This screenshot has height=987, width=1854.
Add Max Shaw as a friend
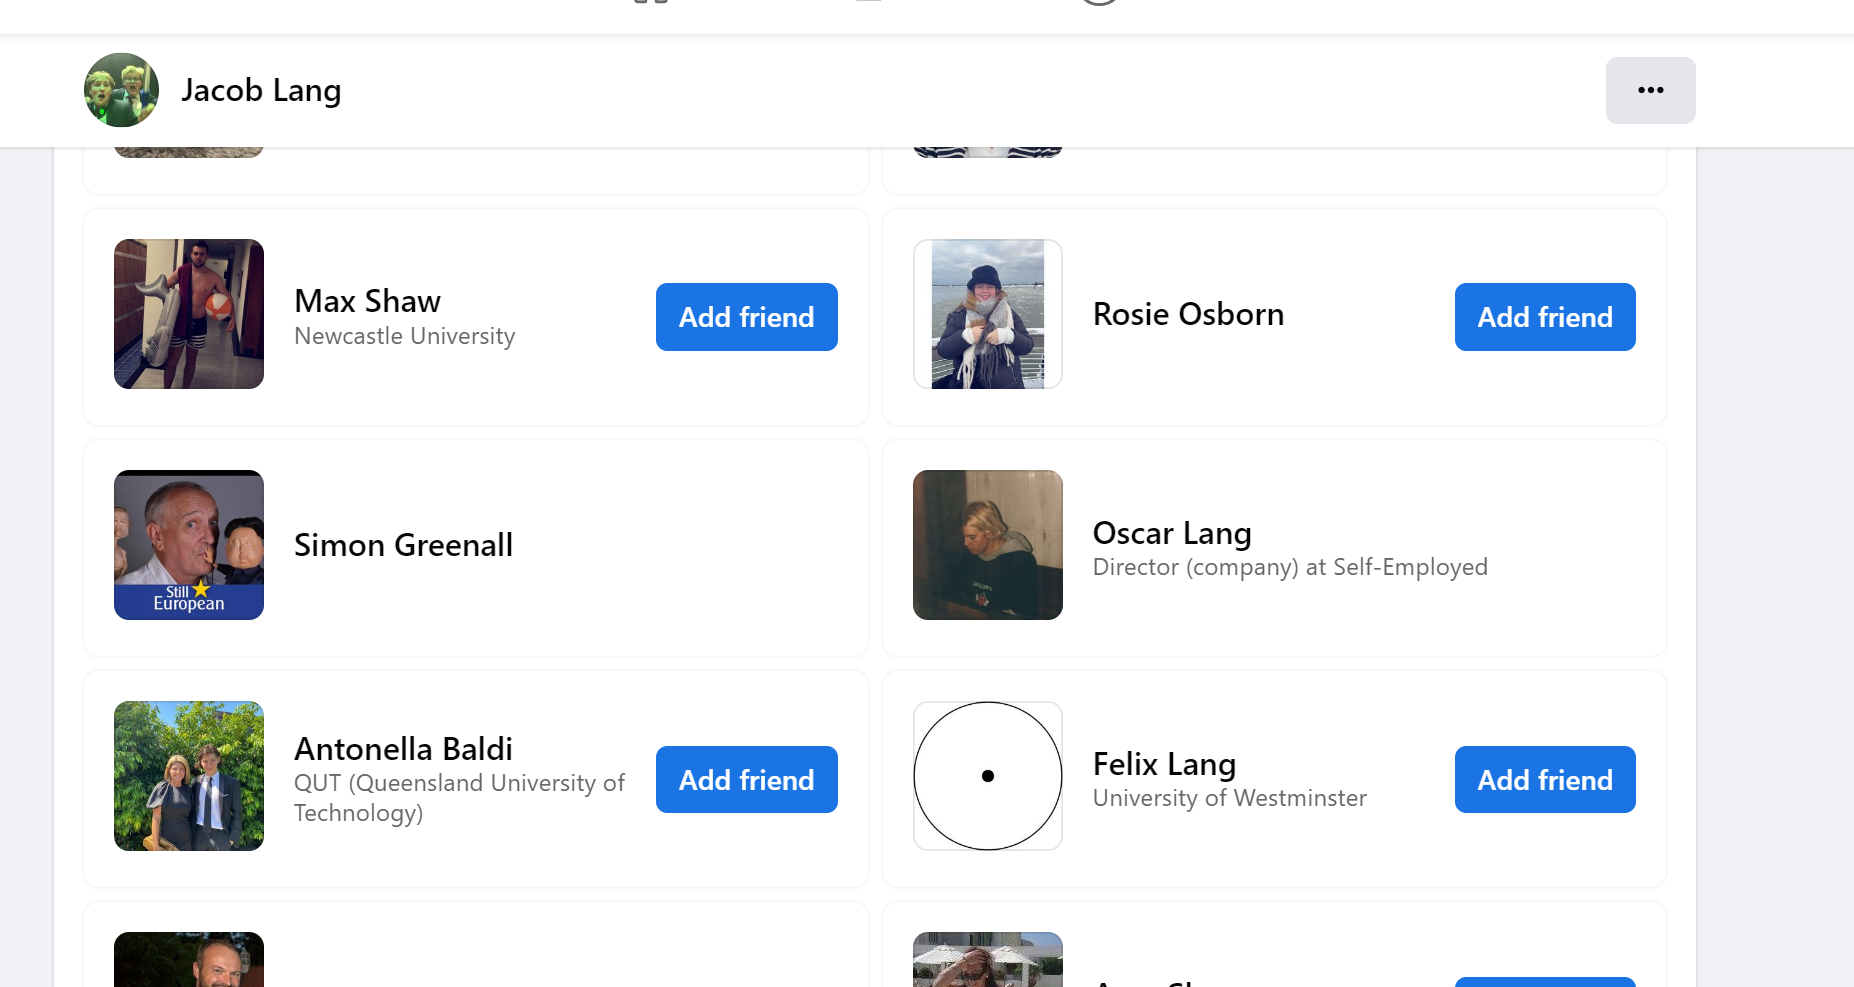coord(746,317)
